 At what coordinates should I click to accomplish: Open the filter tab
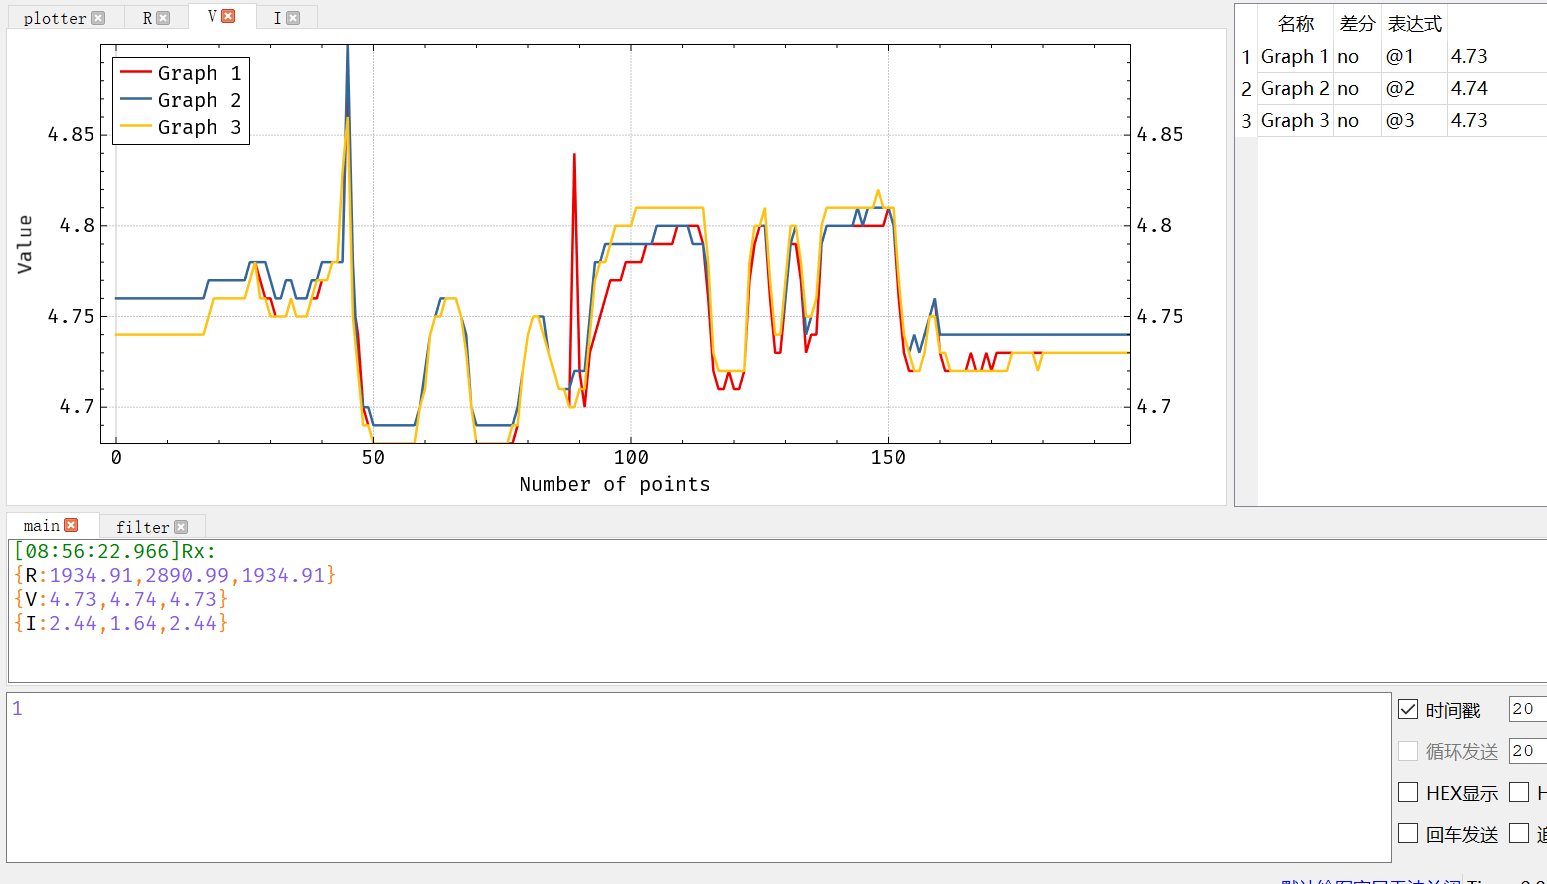coord(142,527)
